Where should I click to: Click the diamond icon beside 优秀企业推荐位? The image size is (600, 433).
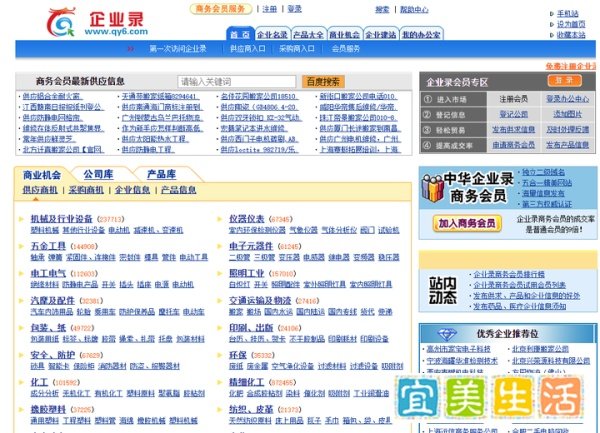447,334
